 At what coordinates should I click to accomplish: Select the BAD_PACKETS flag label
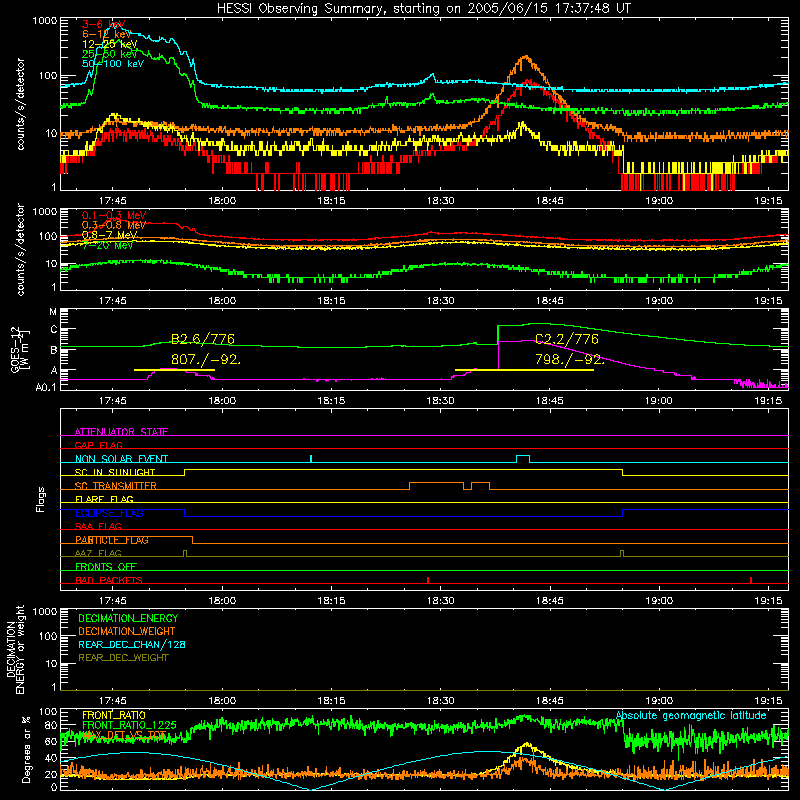tap(109, 580)
